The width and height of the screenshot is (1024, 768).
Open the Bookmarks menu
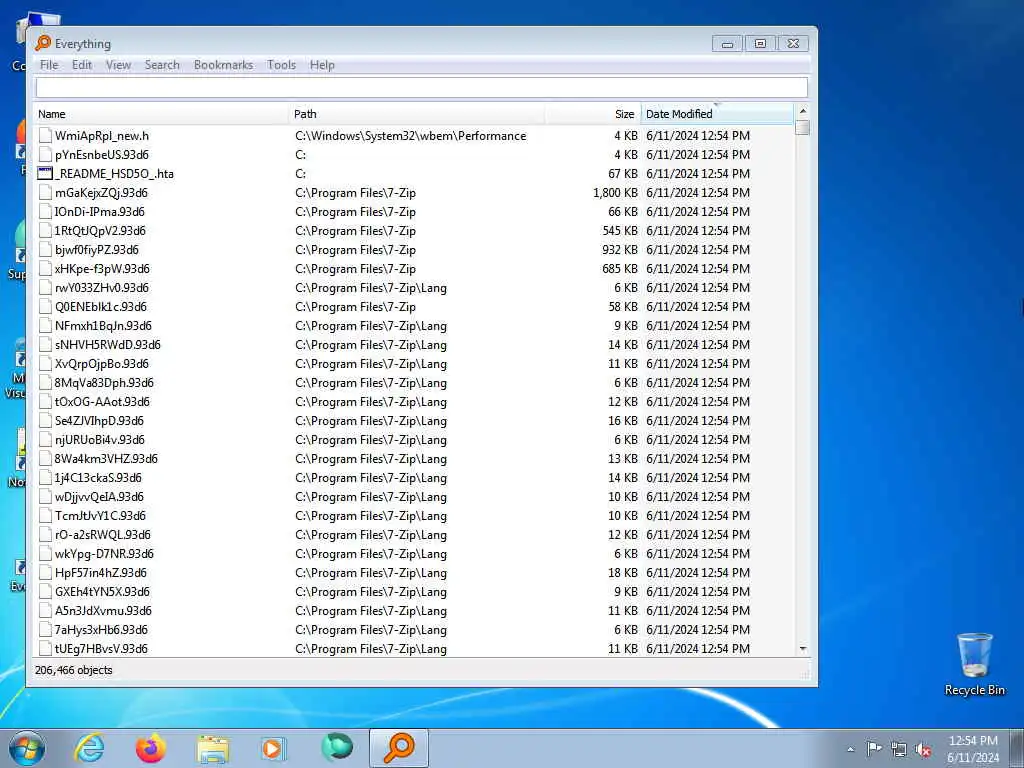(223, 65)
